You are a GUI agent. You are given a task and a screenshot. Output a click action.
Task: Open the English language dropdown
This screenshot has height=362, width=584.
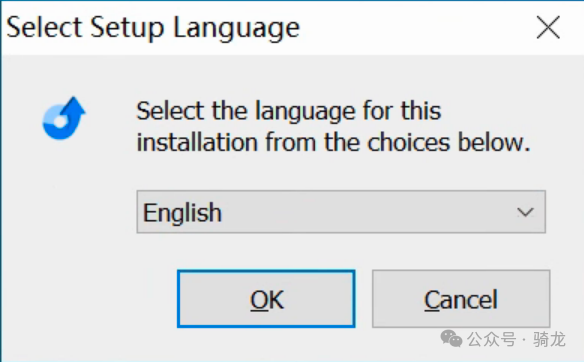click(341, 212)
